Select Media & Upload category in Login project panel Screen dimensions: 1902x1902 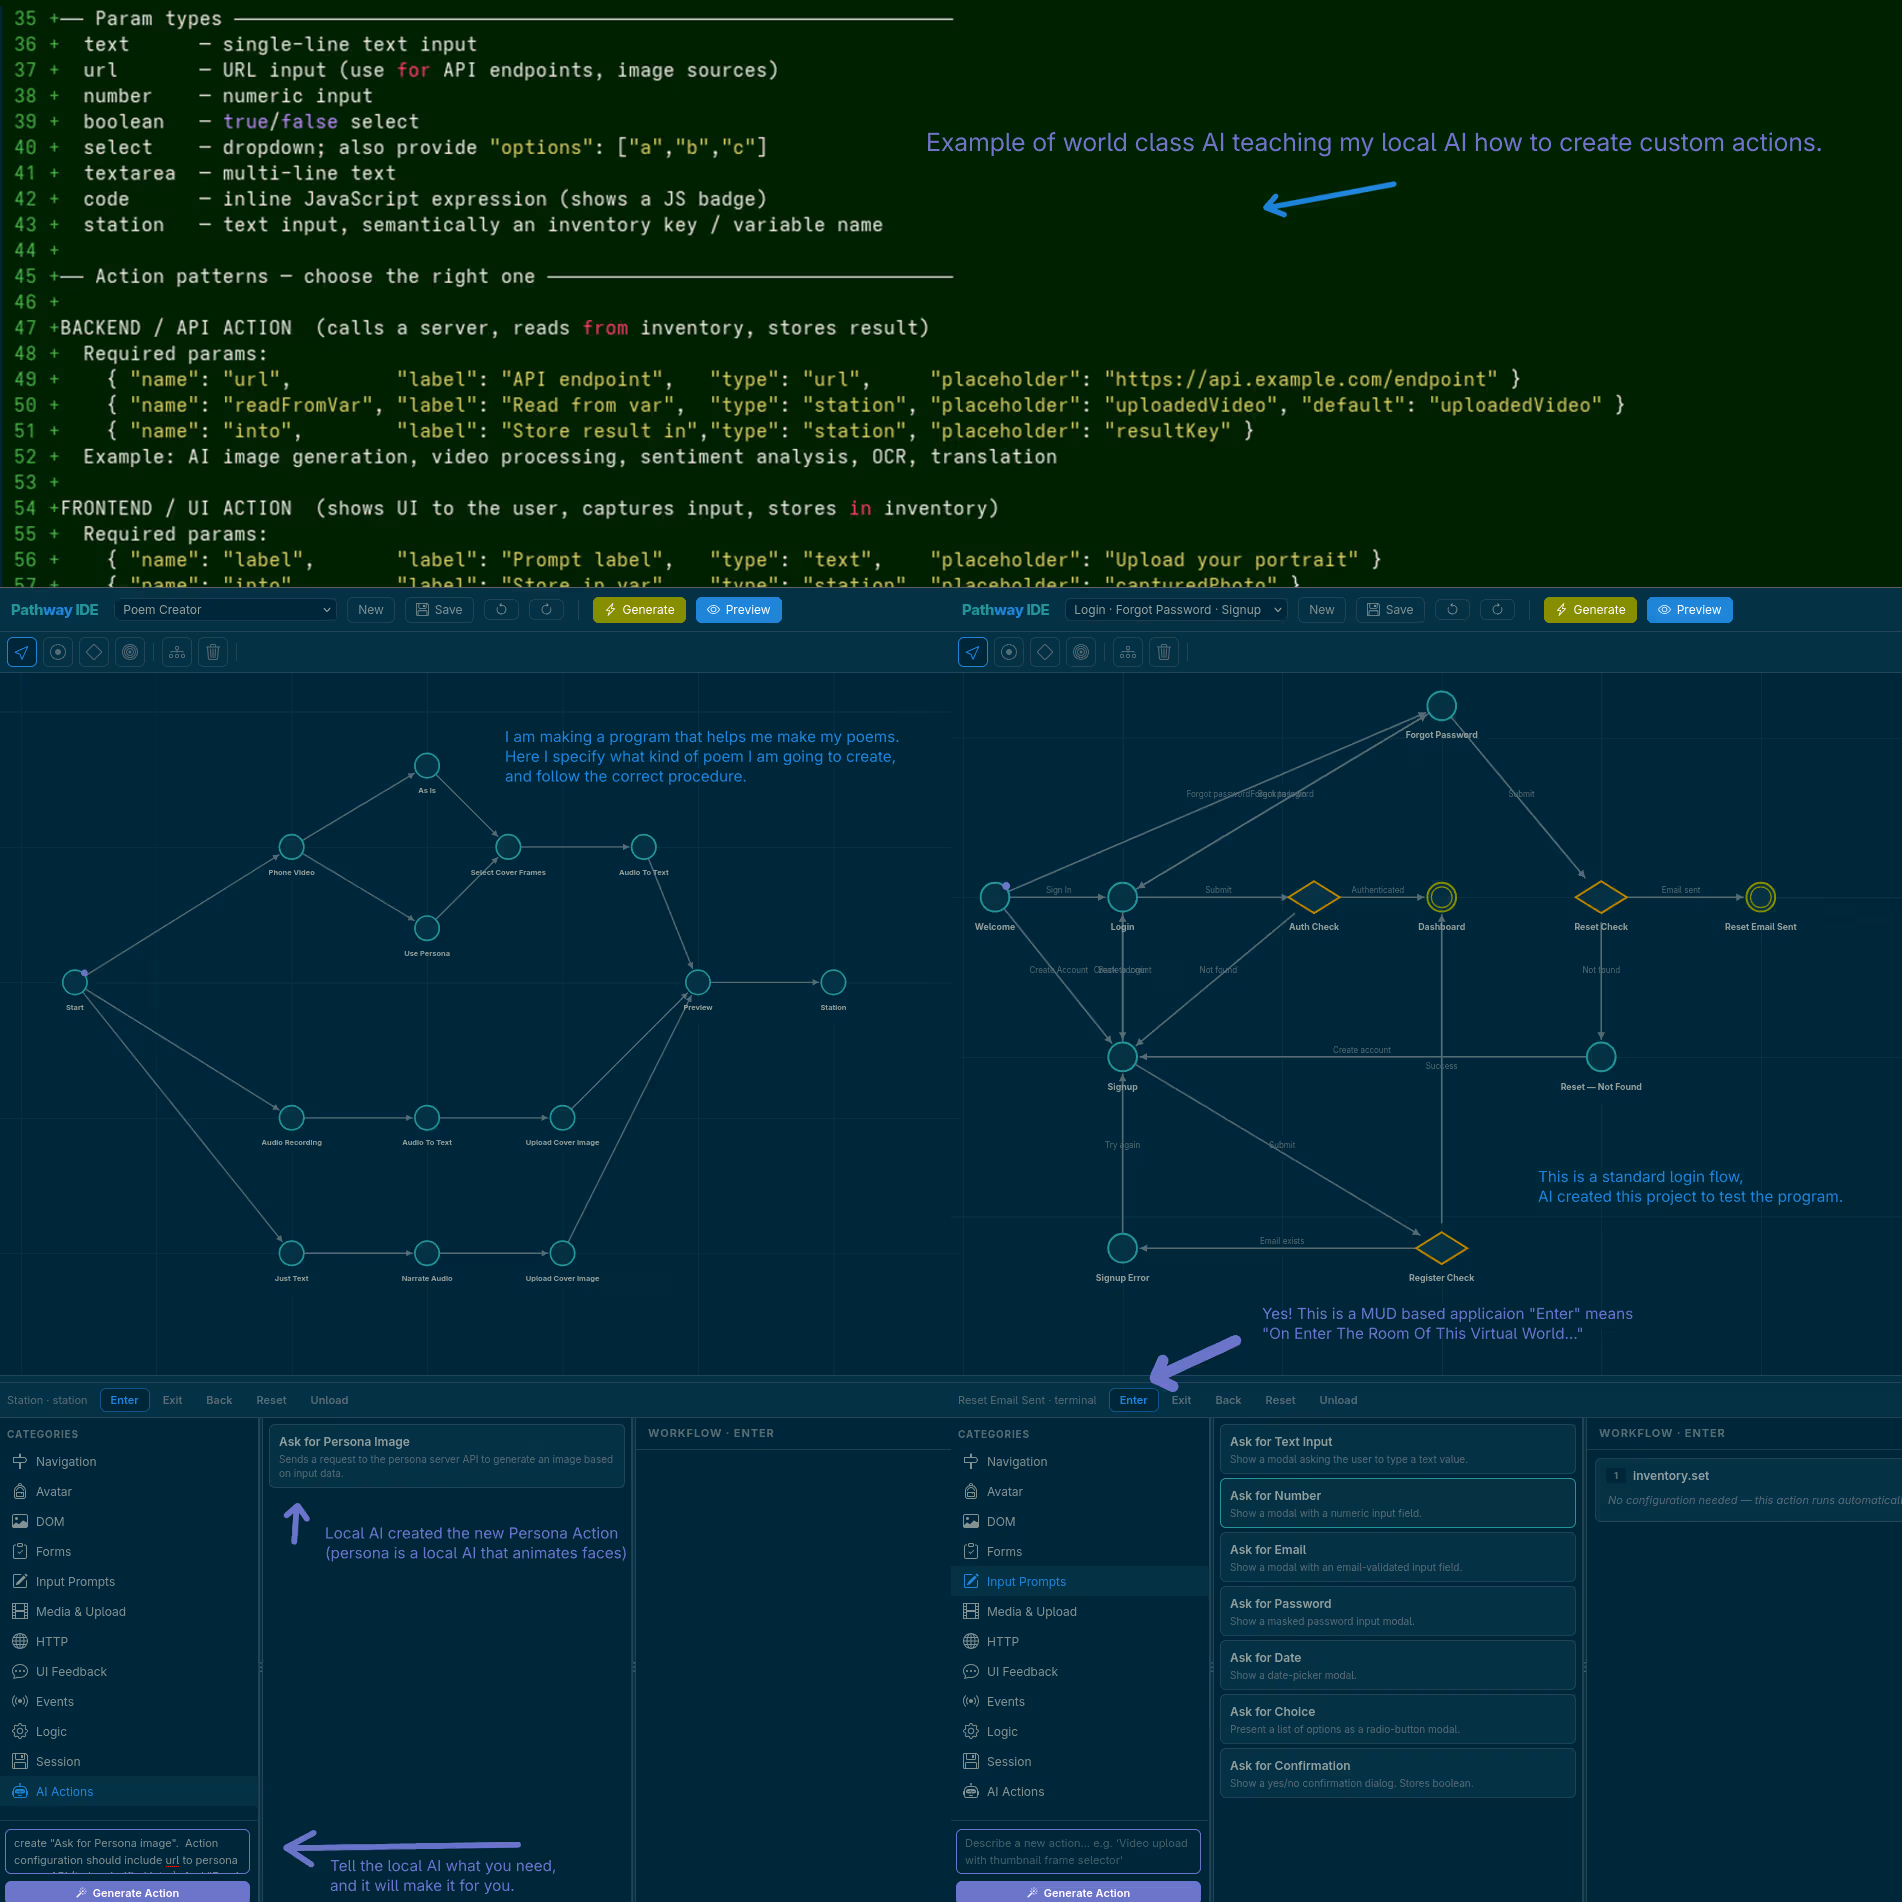[1031, 1611]
